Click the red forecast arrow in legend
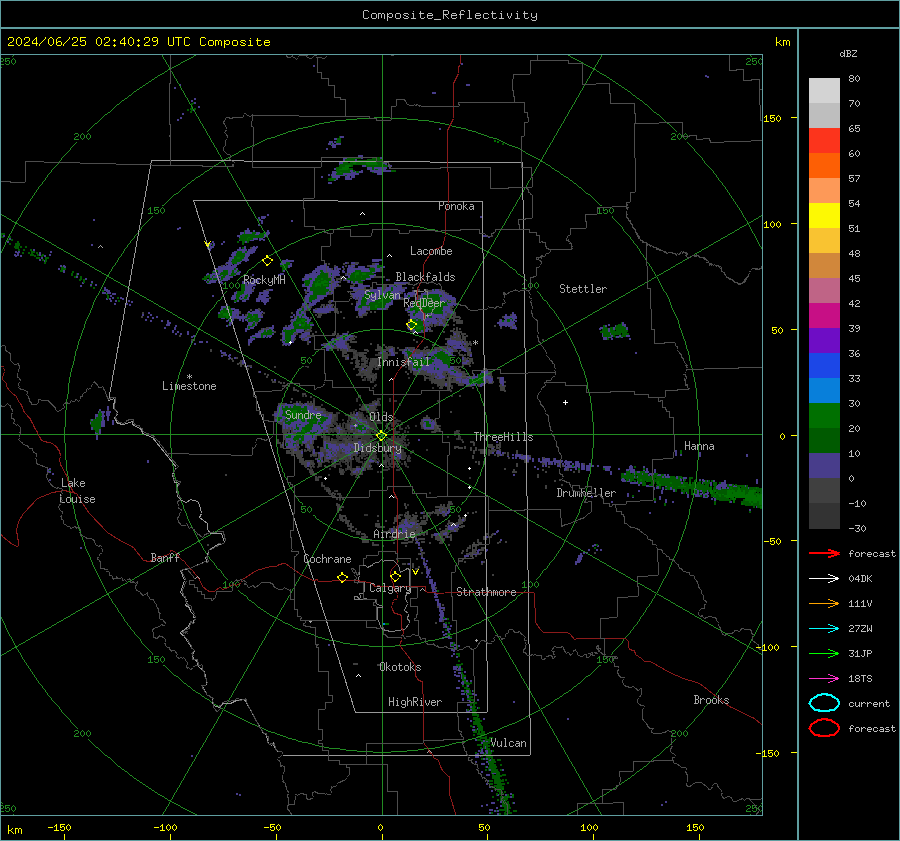Viewport: 900px width, 841px height. (x=824, y=553)
